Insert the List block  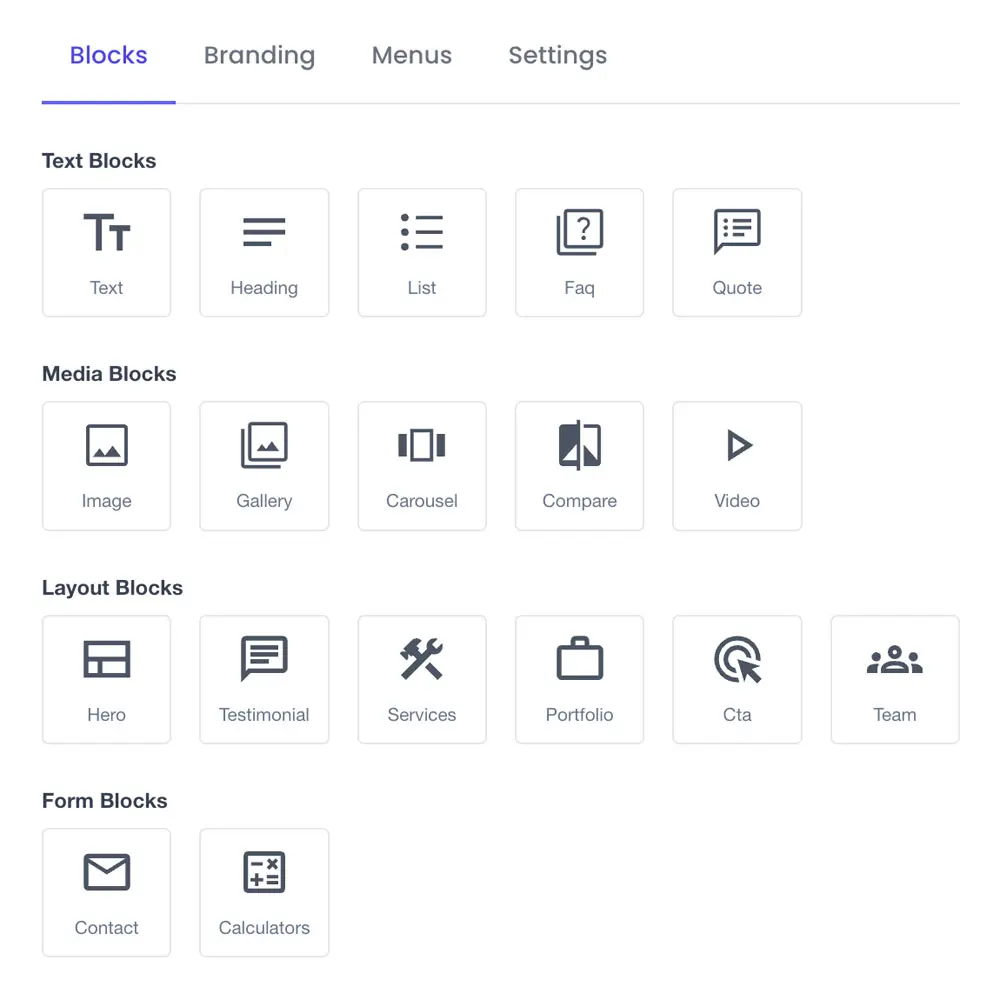422,252
